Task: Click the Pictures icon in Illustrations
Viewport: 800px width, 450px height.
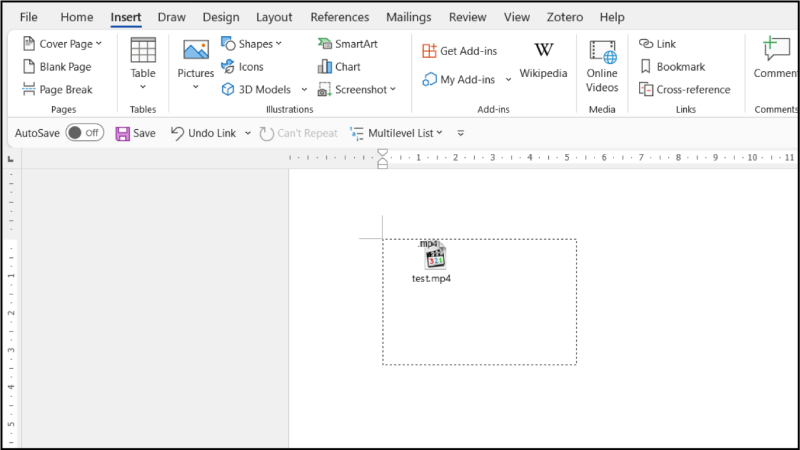Action: pyautogui.click(x=196, y=50)
